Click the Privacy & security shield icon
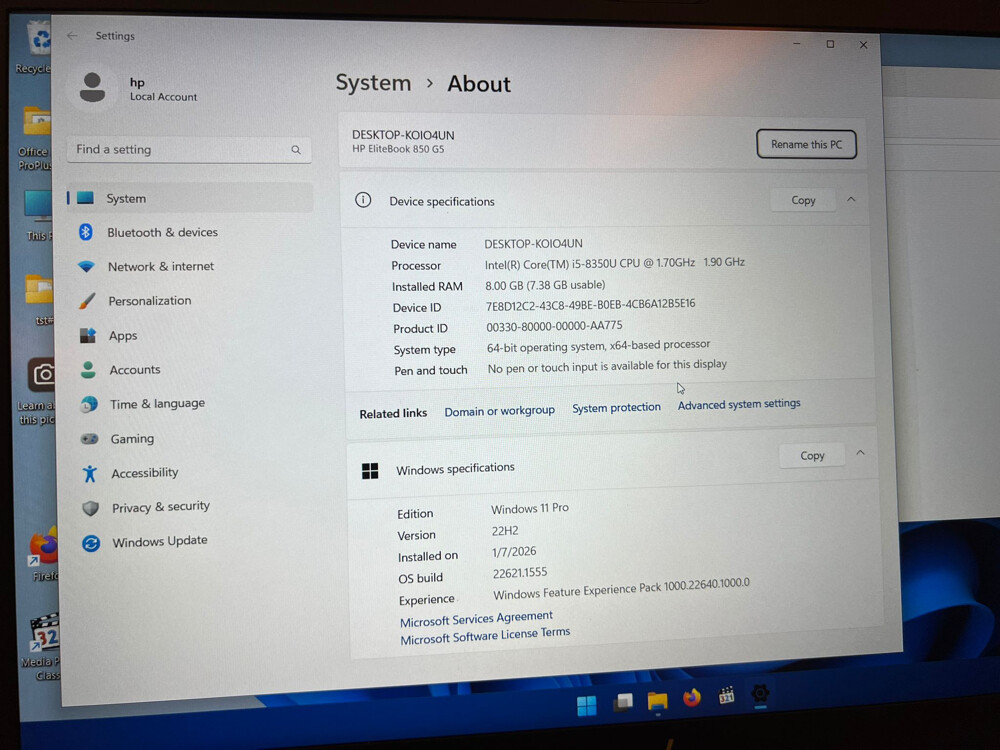The image size is (1000, 750). click(x=91, y=508)
